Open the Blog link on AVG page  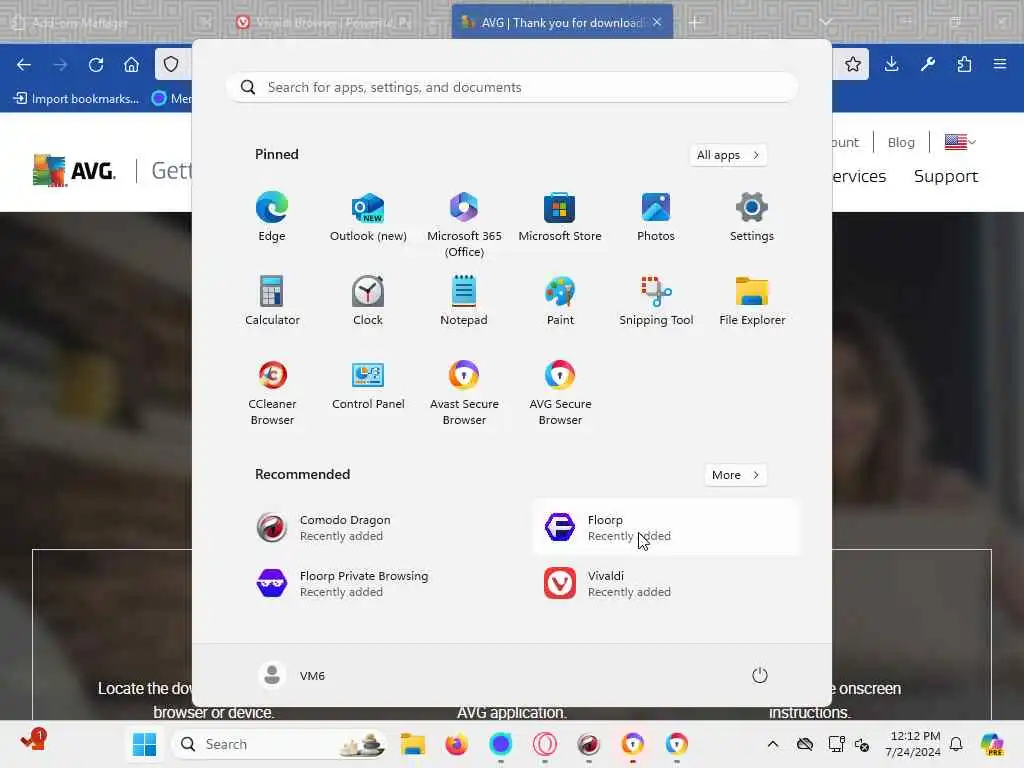click(901, 142)
